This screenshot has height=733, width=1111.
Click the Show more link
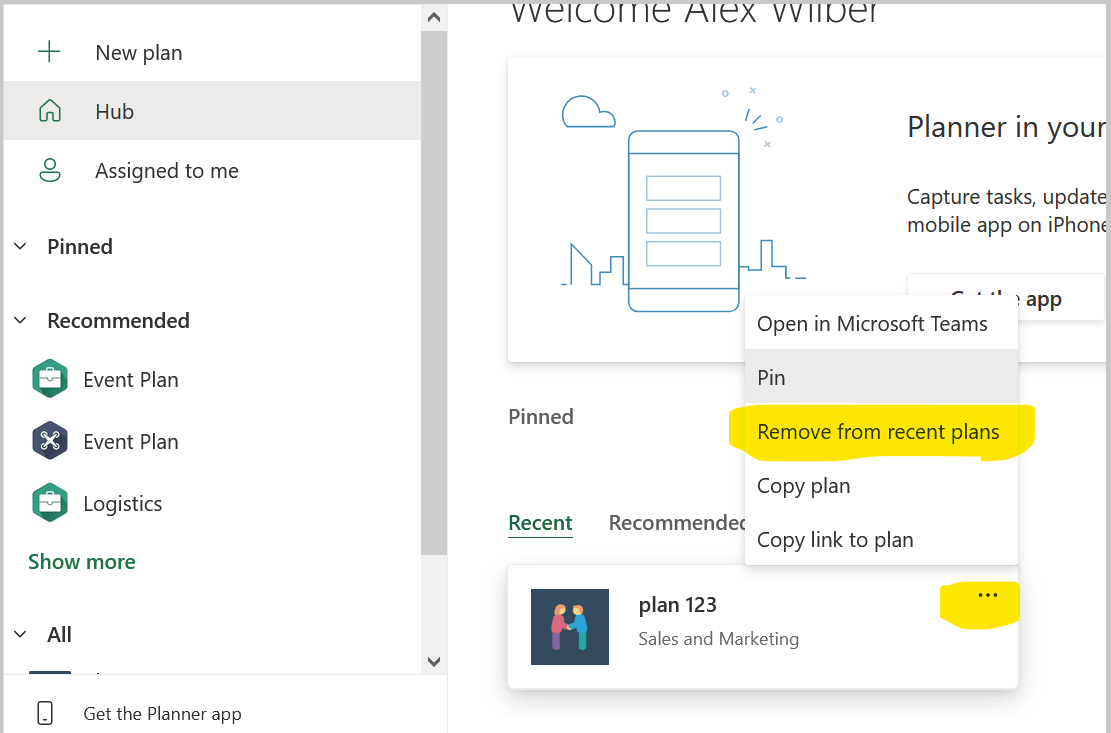click(x=81, y=561)
